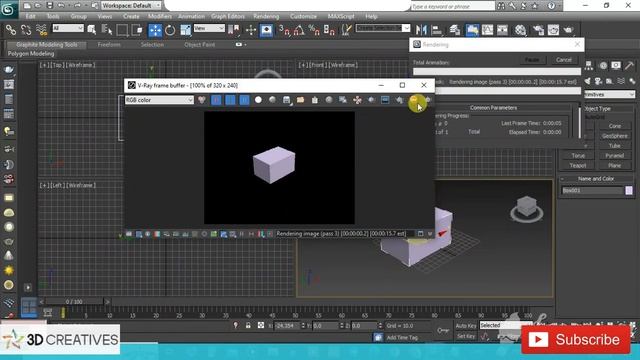Viewport: 640px width, 360px height.
Task: Activate the Select and Move tool
Action: (x=155, y=30)
